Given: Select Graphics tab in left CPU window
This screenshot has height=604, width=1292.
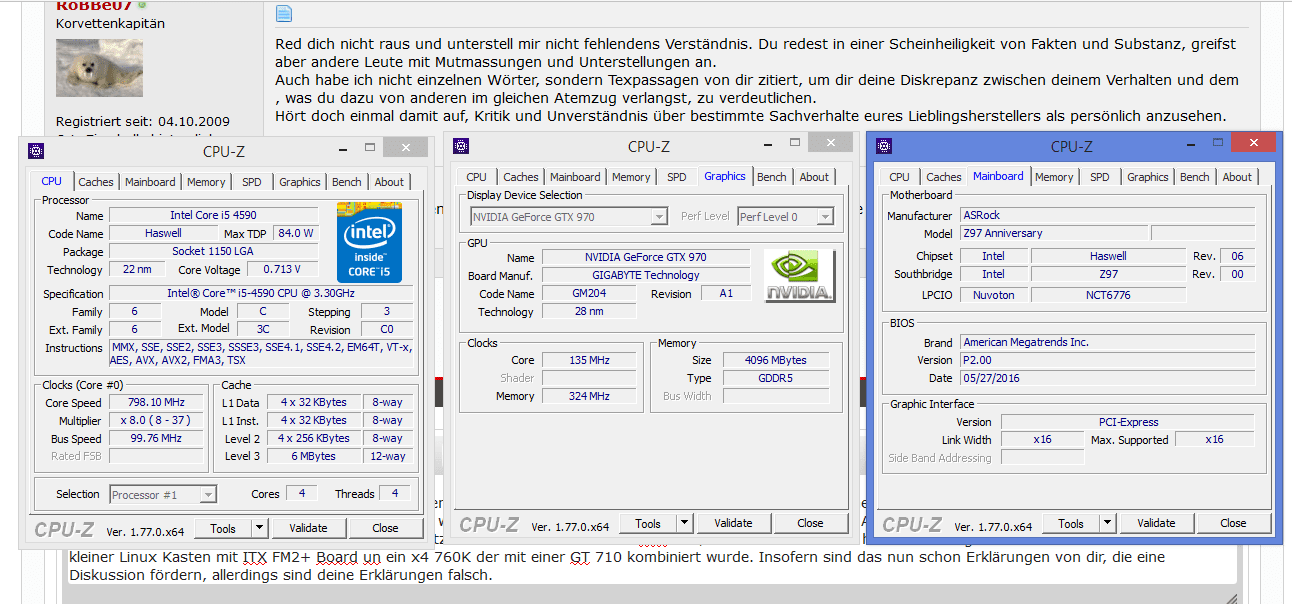Looking at the screenshot, I should (300, 182).
